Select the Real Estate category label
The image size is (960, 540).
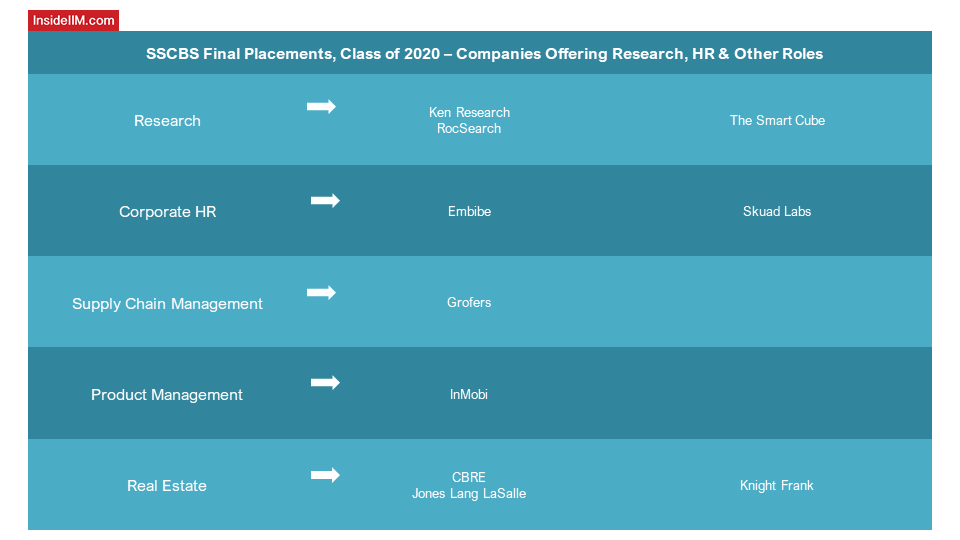point(167,486)
